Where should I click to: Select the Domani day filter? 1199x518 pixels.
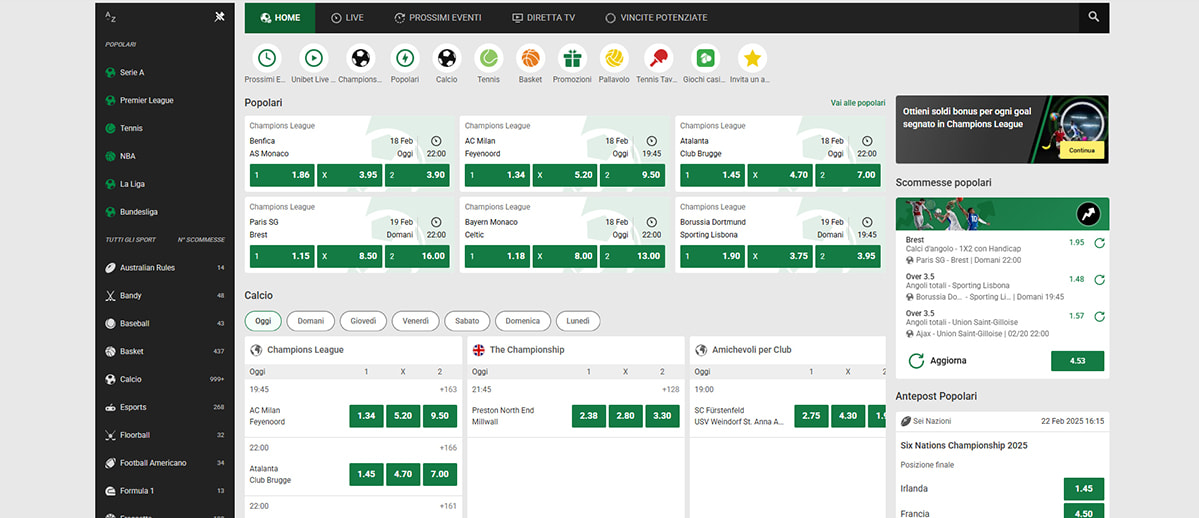point(310,321)
